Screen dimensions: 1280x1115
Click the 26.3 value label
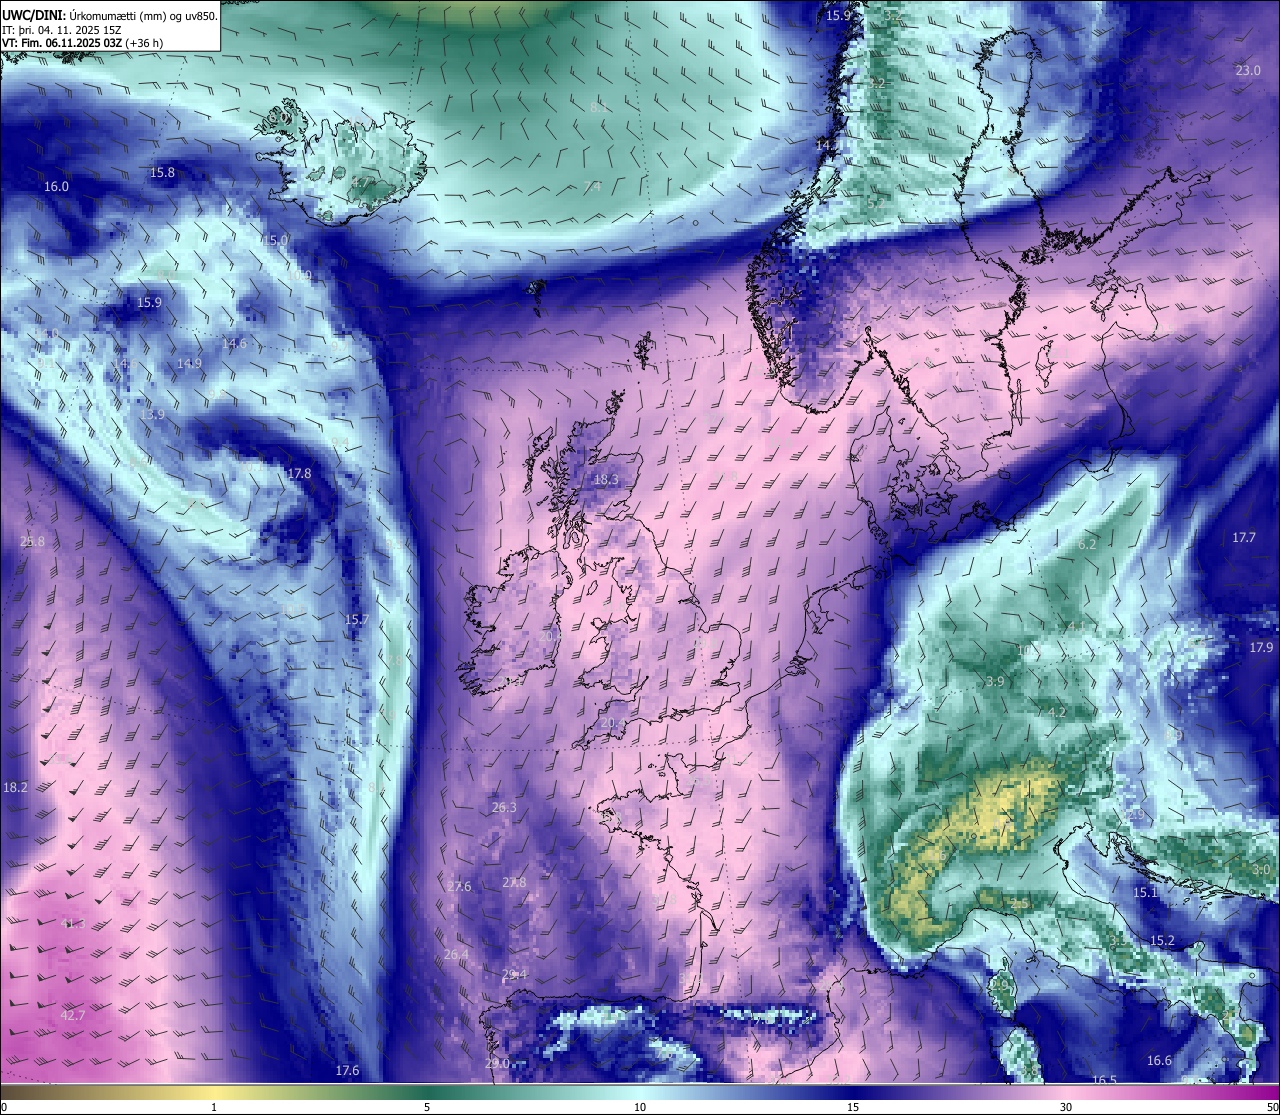click(x=504, y=808)
